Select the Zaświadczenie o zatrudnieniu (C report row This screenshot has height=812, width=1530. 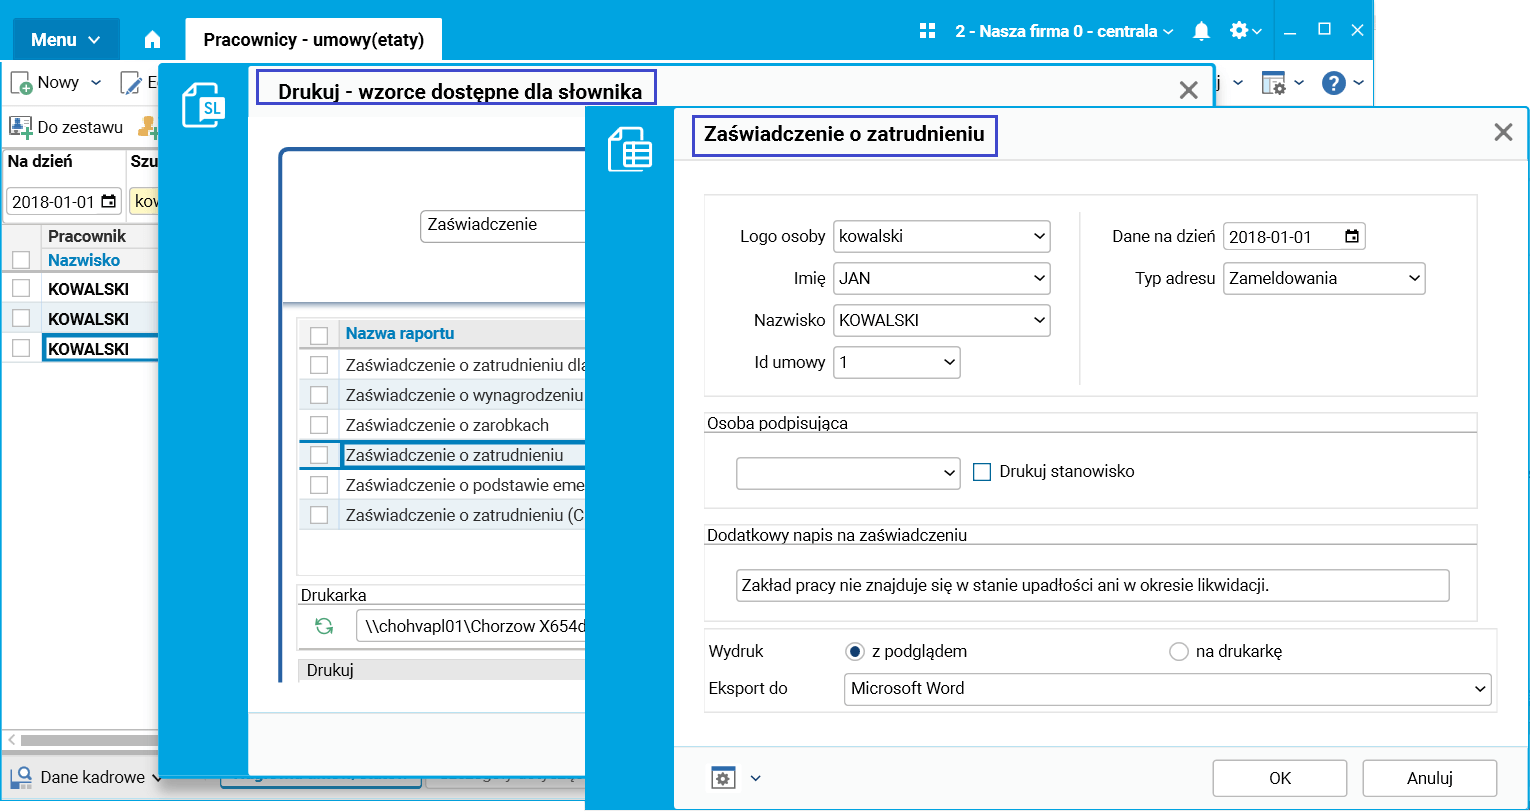tap(442, 515)
